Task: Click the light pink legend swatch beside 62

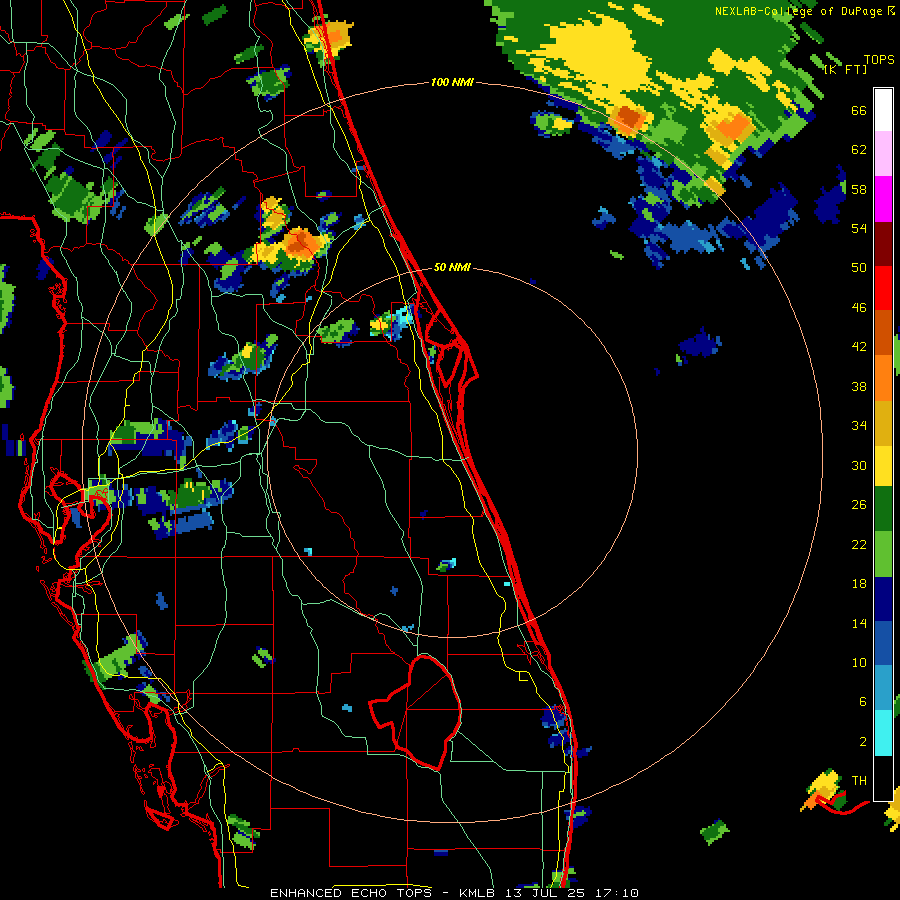Action: pos(883,153)
